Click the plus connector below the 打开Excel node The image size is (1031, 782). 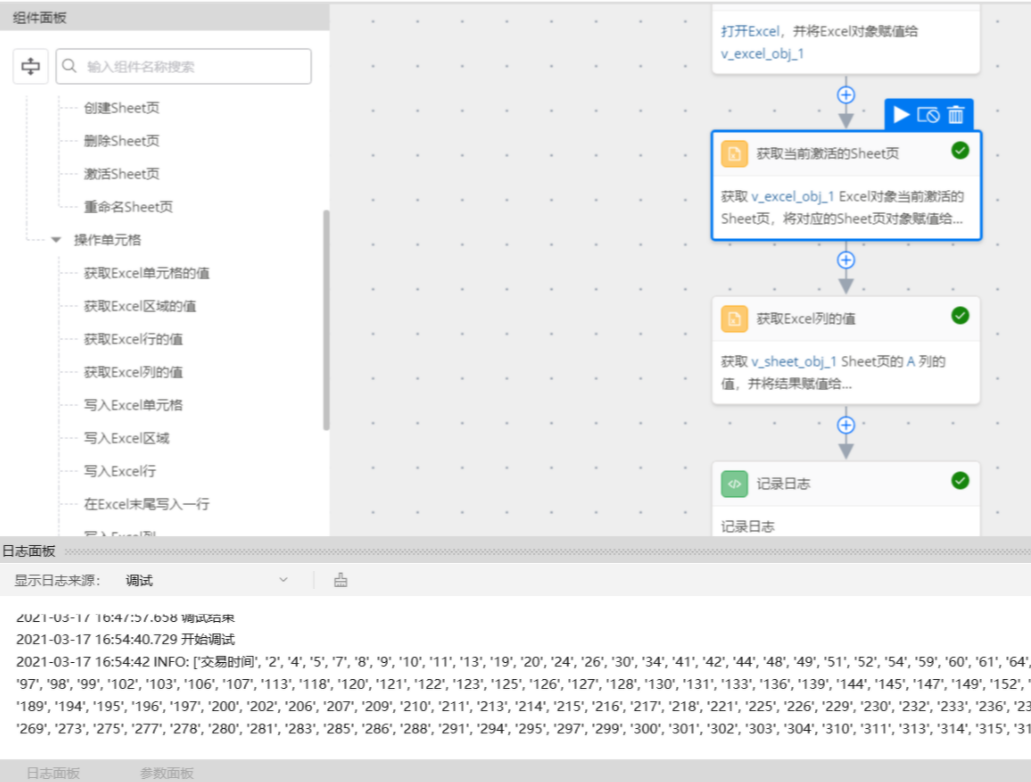(x=846, y=95)
